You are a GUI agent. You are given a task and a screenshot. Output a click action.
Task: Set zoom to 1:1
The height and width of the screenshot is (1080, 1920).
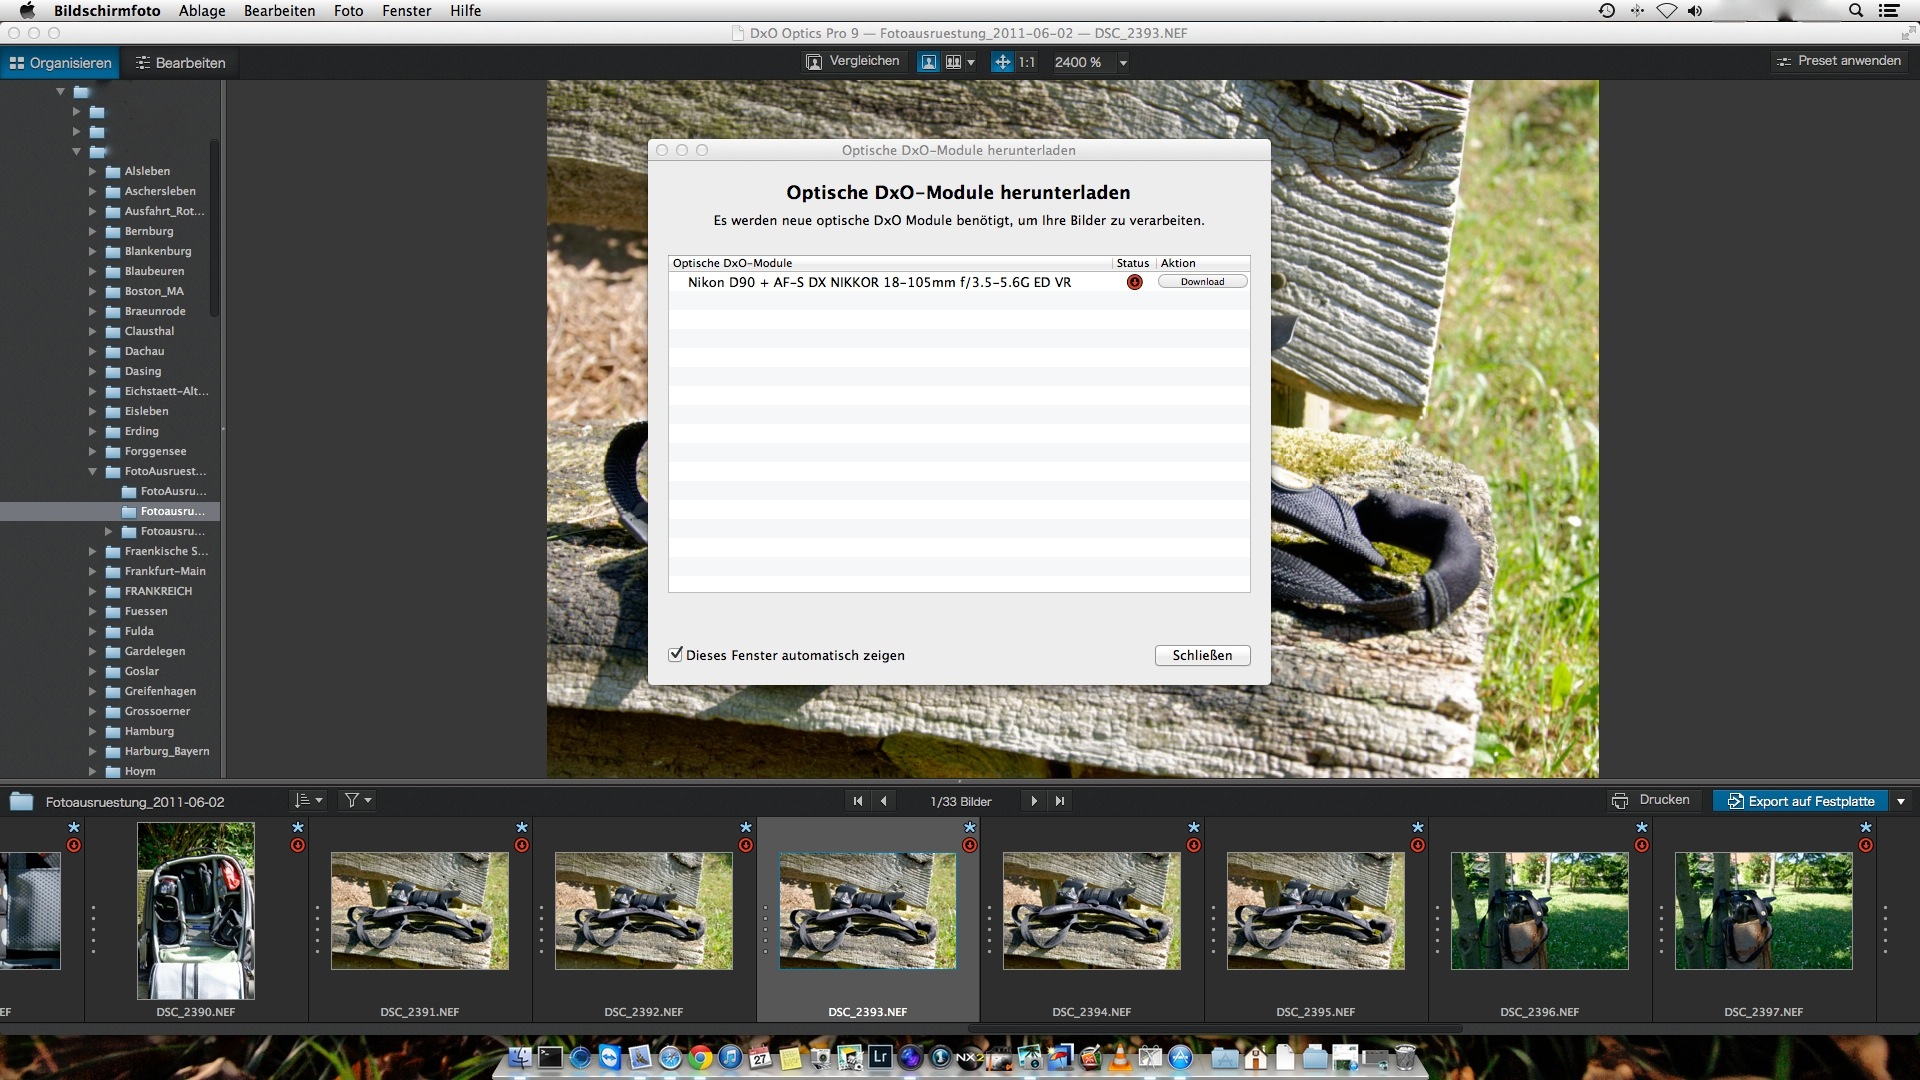point(1027,62)
